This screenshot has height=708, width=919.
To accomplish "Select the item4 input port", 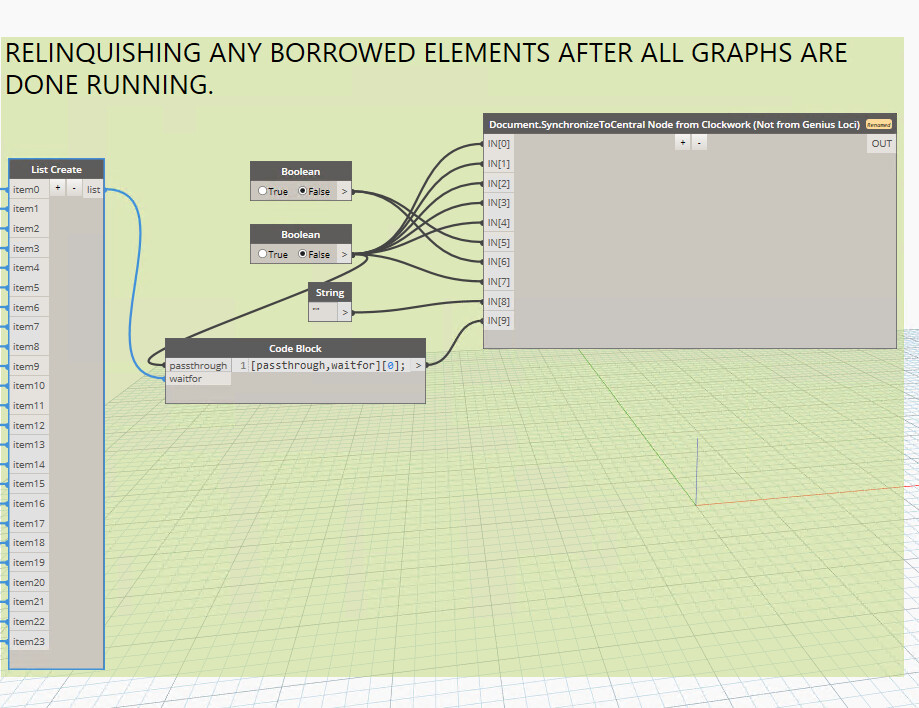I will [x=29, y=268].
